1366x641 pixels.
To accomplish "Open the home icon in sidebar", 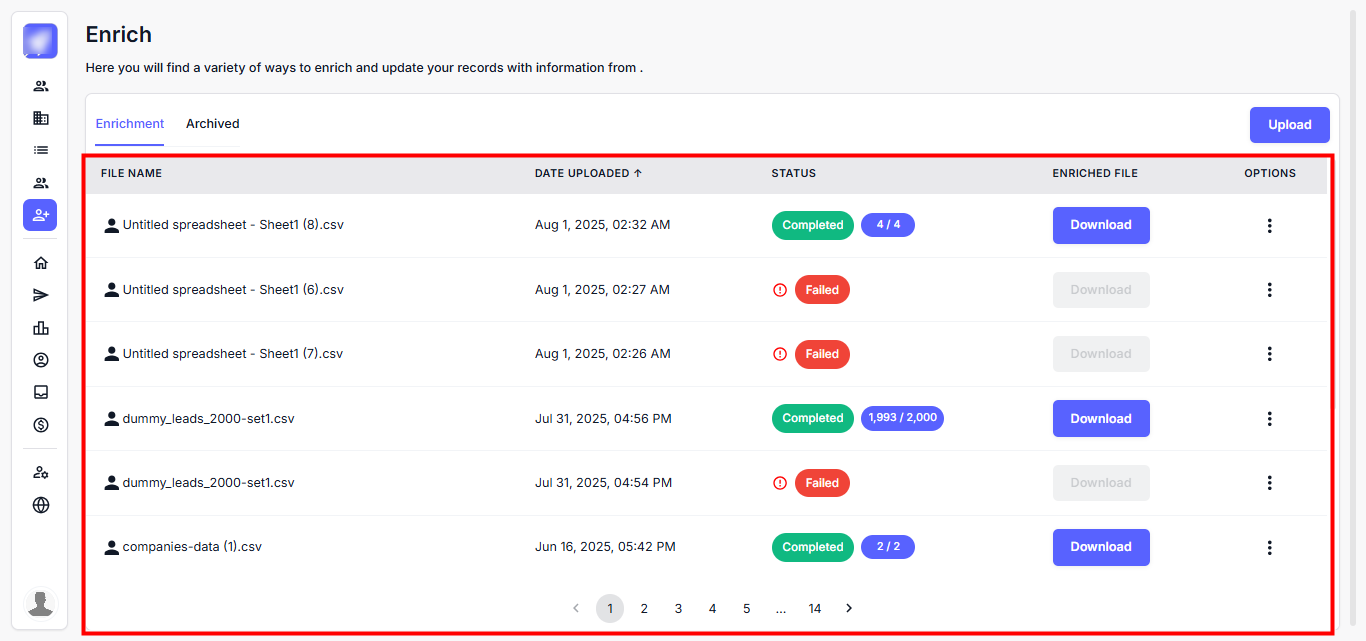I will 41,263.
